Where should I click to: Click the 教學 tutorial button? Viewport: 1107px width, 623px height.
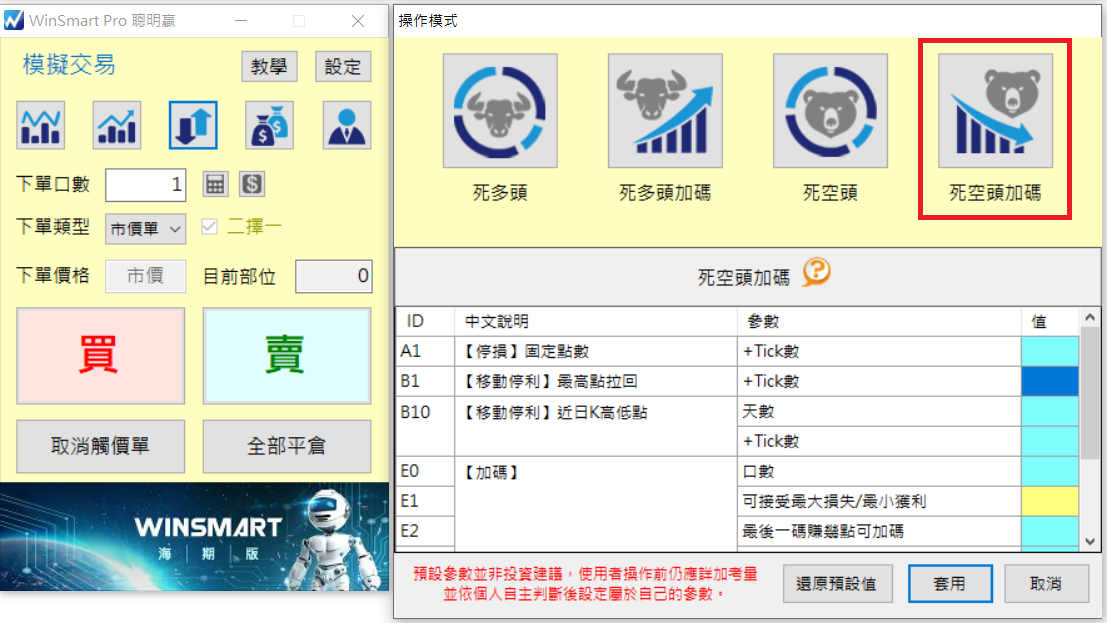click(x=269, y=66)
